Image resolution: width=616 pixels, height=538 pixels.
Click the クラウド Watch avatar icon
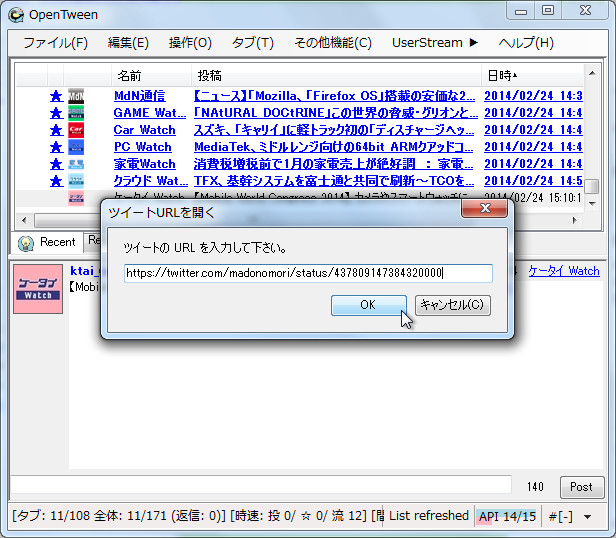[x=76, y=181]
